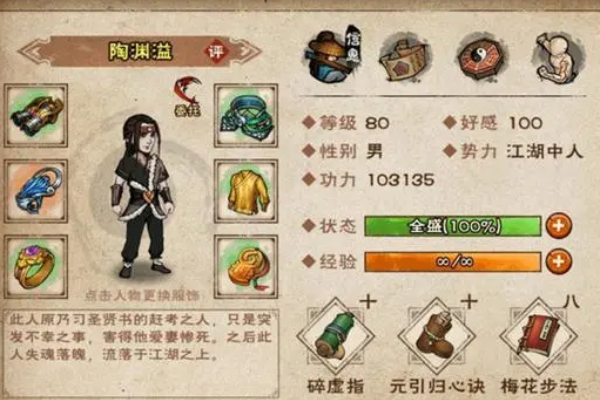This screenshot has width=600, height=400.
Task: Open the gauntlet weapon equipment slot
Action: click(36, 116)
